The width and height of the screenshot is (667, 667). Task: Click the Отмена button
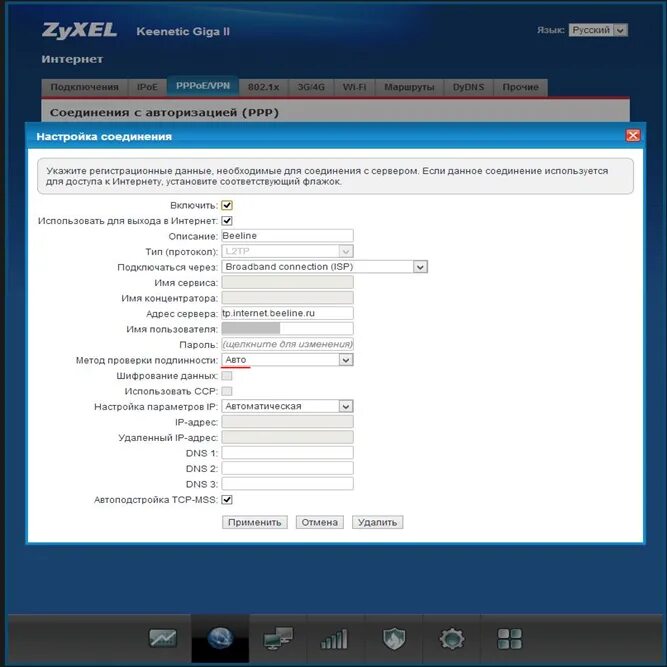[x=319, y=522]
